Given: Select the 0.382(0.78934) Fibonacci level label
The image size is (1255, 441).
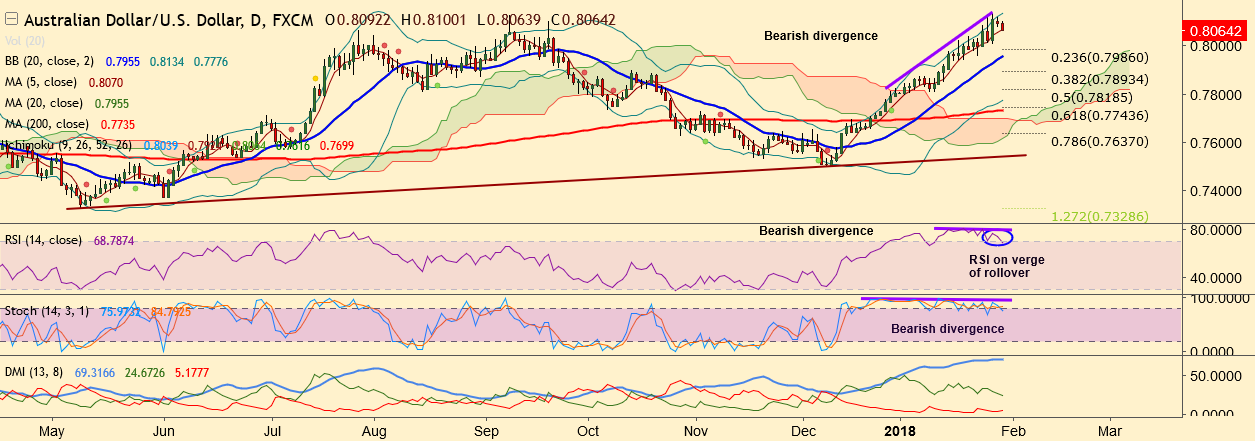Looking at the screenshot, I should (x=1099, y=79).
